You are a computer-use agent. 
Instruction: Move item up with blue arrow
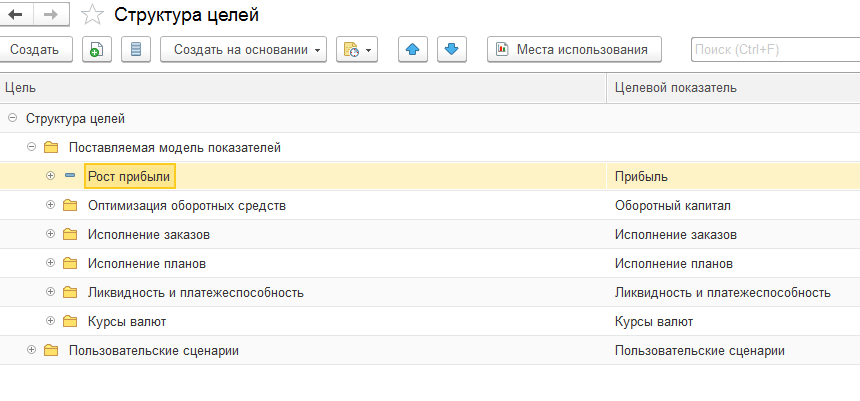point(413,49)
